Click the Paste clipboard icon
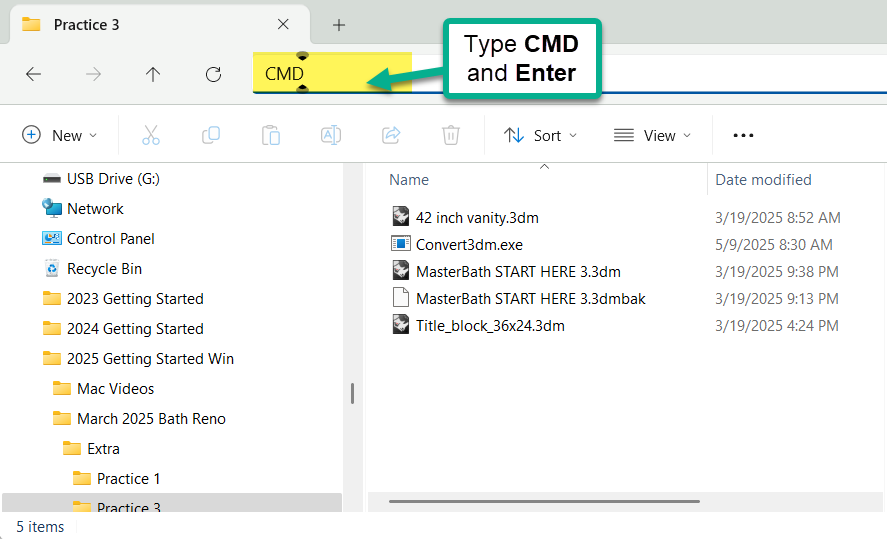 271,135
